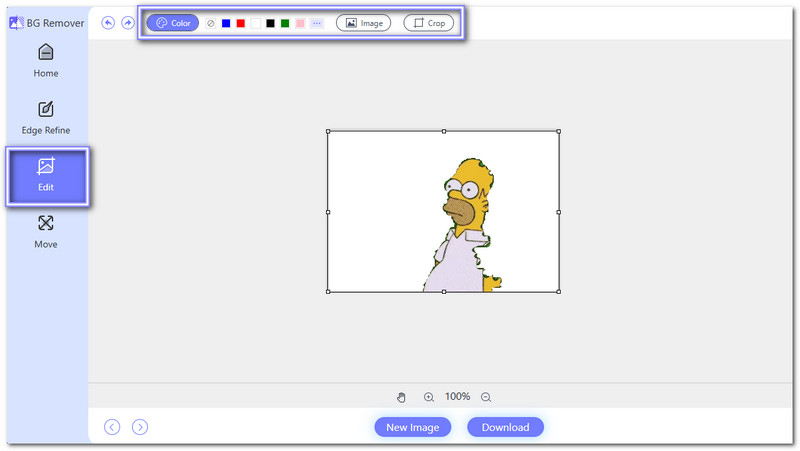
Task: Pick the blue background swatch
Action: pos(226,23)
